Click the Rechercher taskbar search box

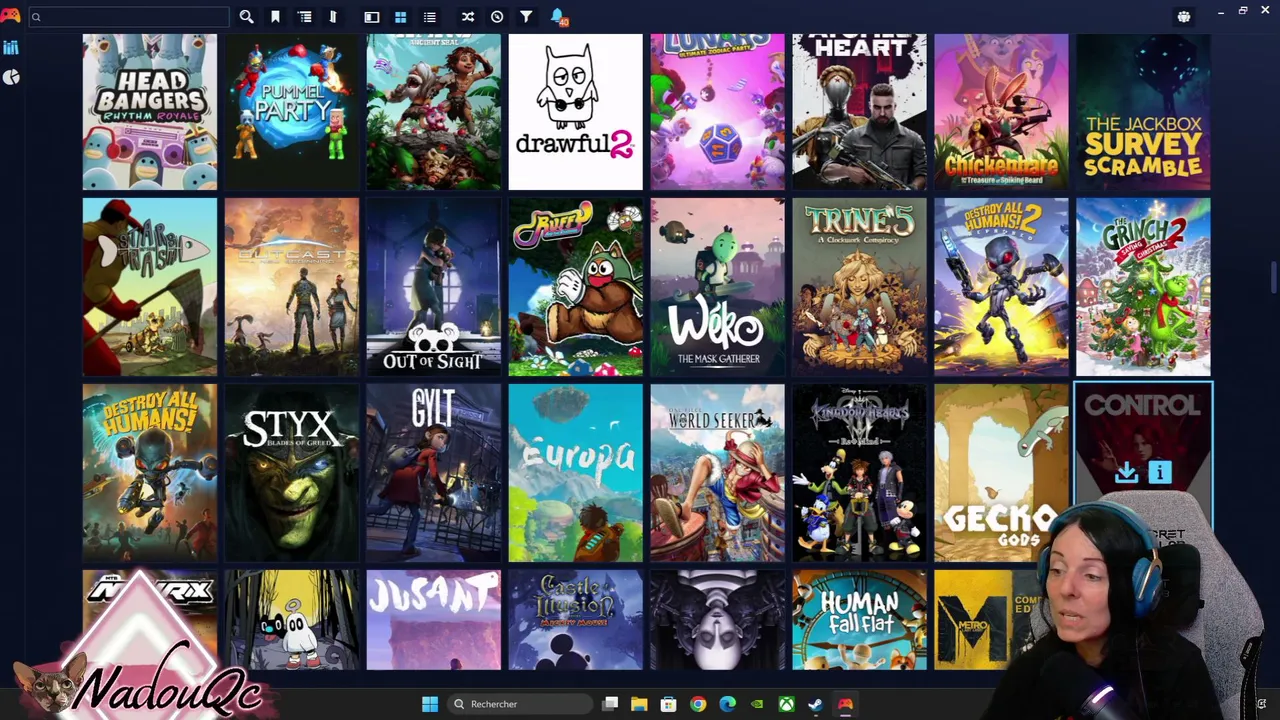click(x=518, y=704)
